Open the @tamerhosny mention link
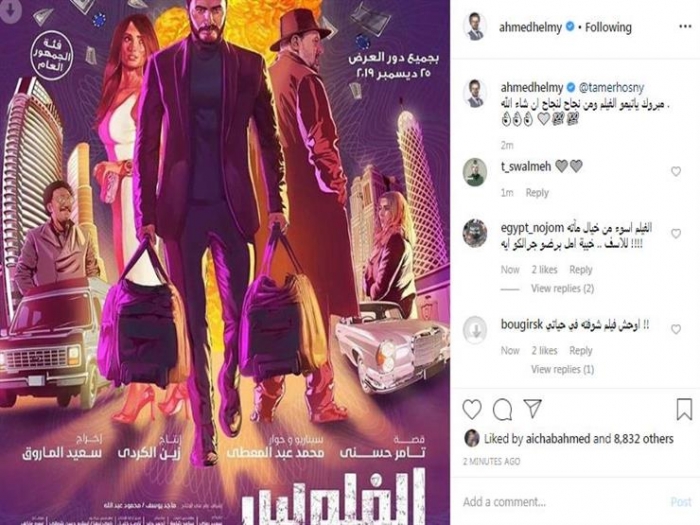This screenshot has width=700, height=525. coord(612,87)
